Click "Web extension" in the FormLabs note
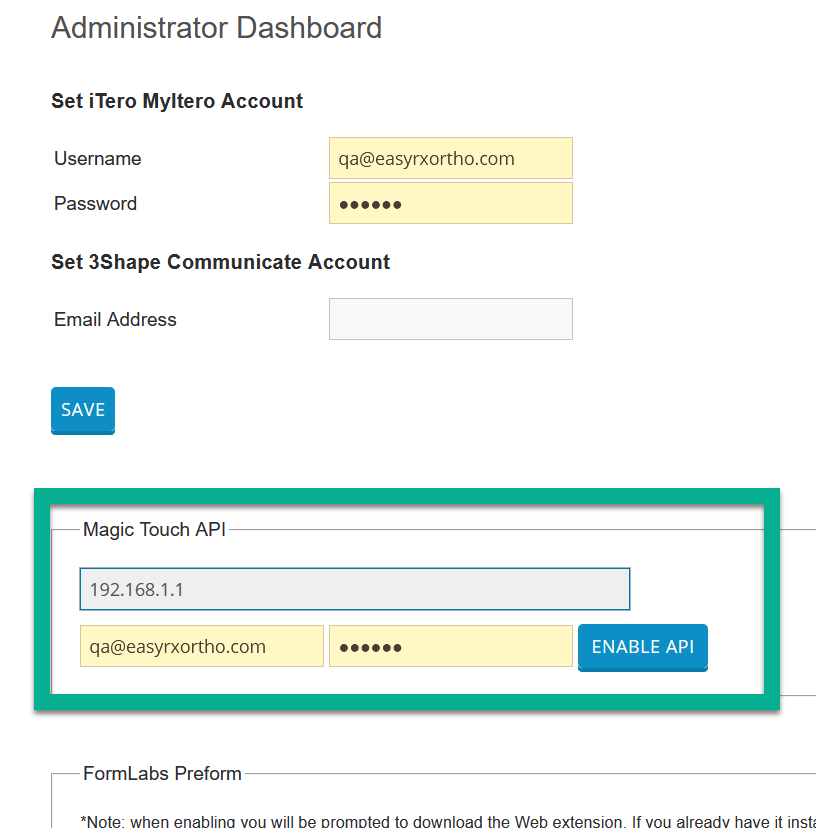This screenshot has height=828, width=816. (545, 821)
